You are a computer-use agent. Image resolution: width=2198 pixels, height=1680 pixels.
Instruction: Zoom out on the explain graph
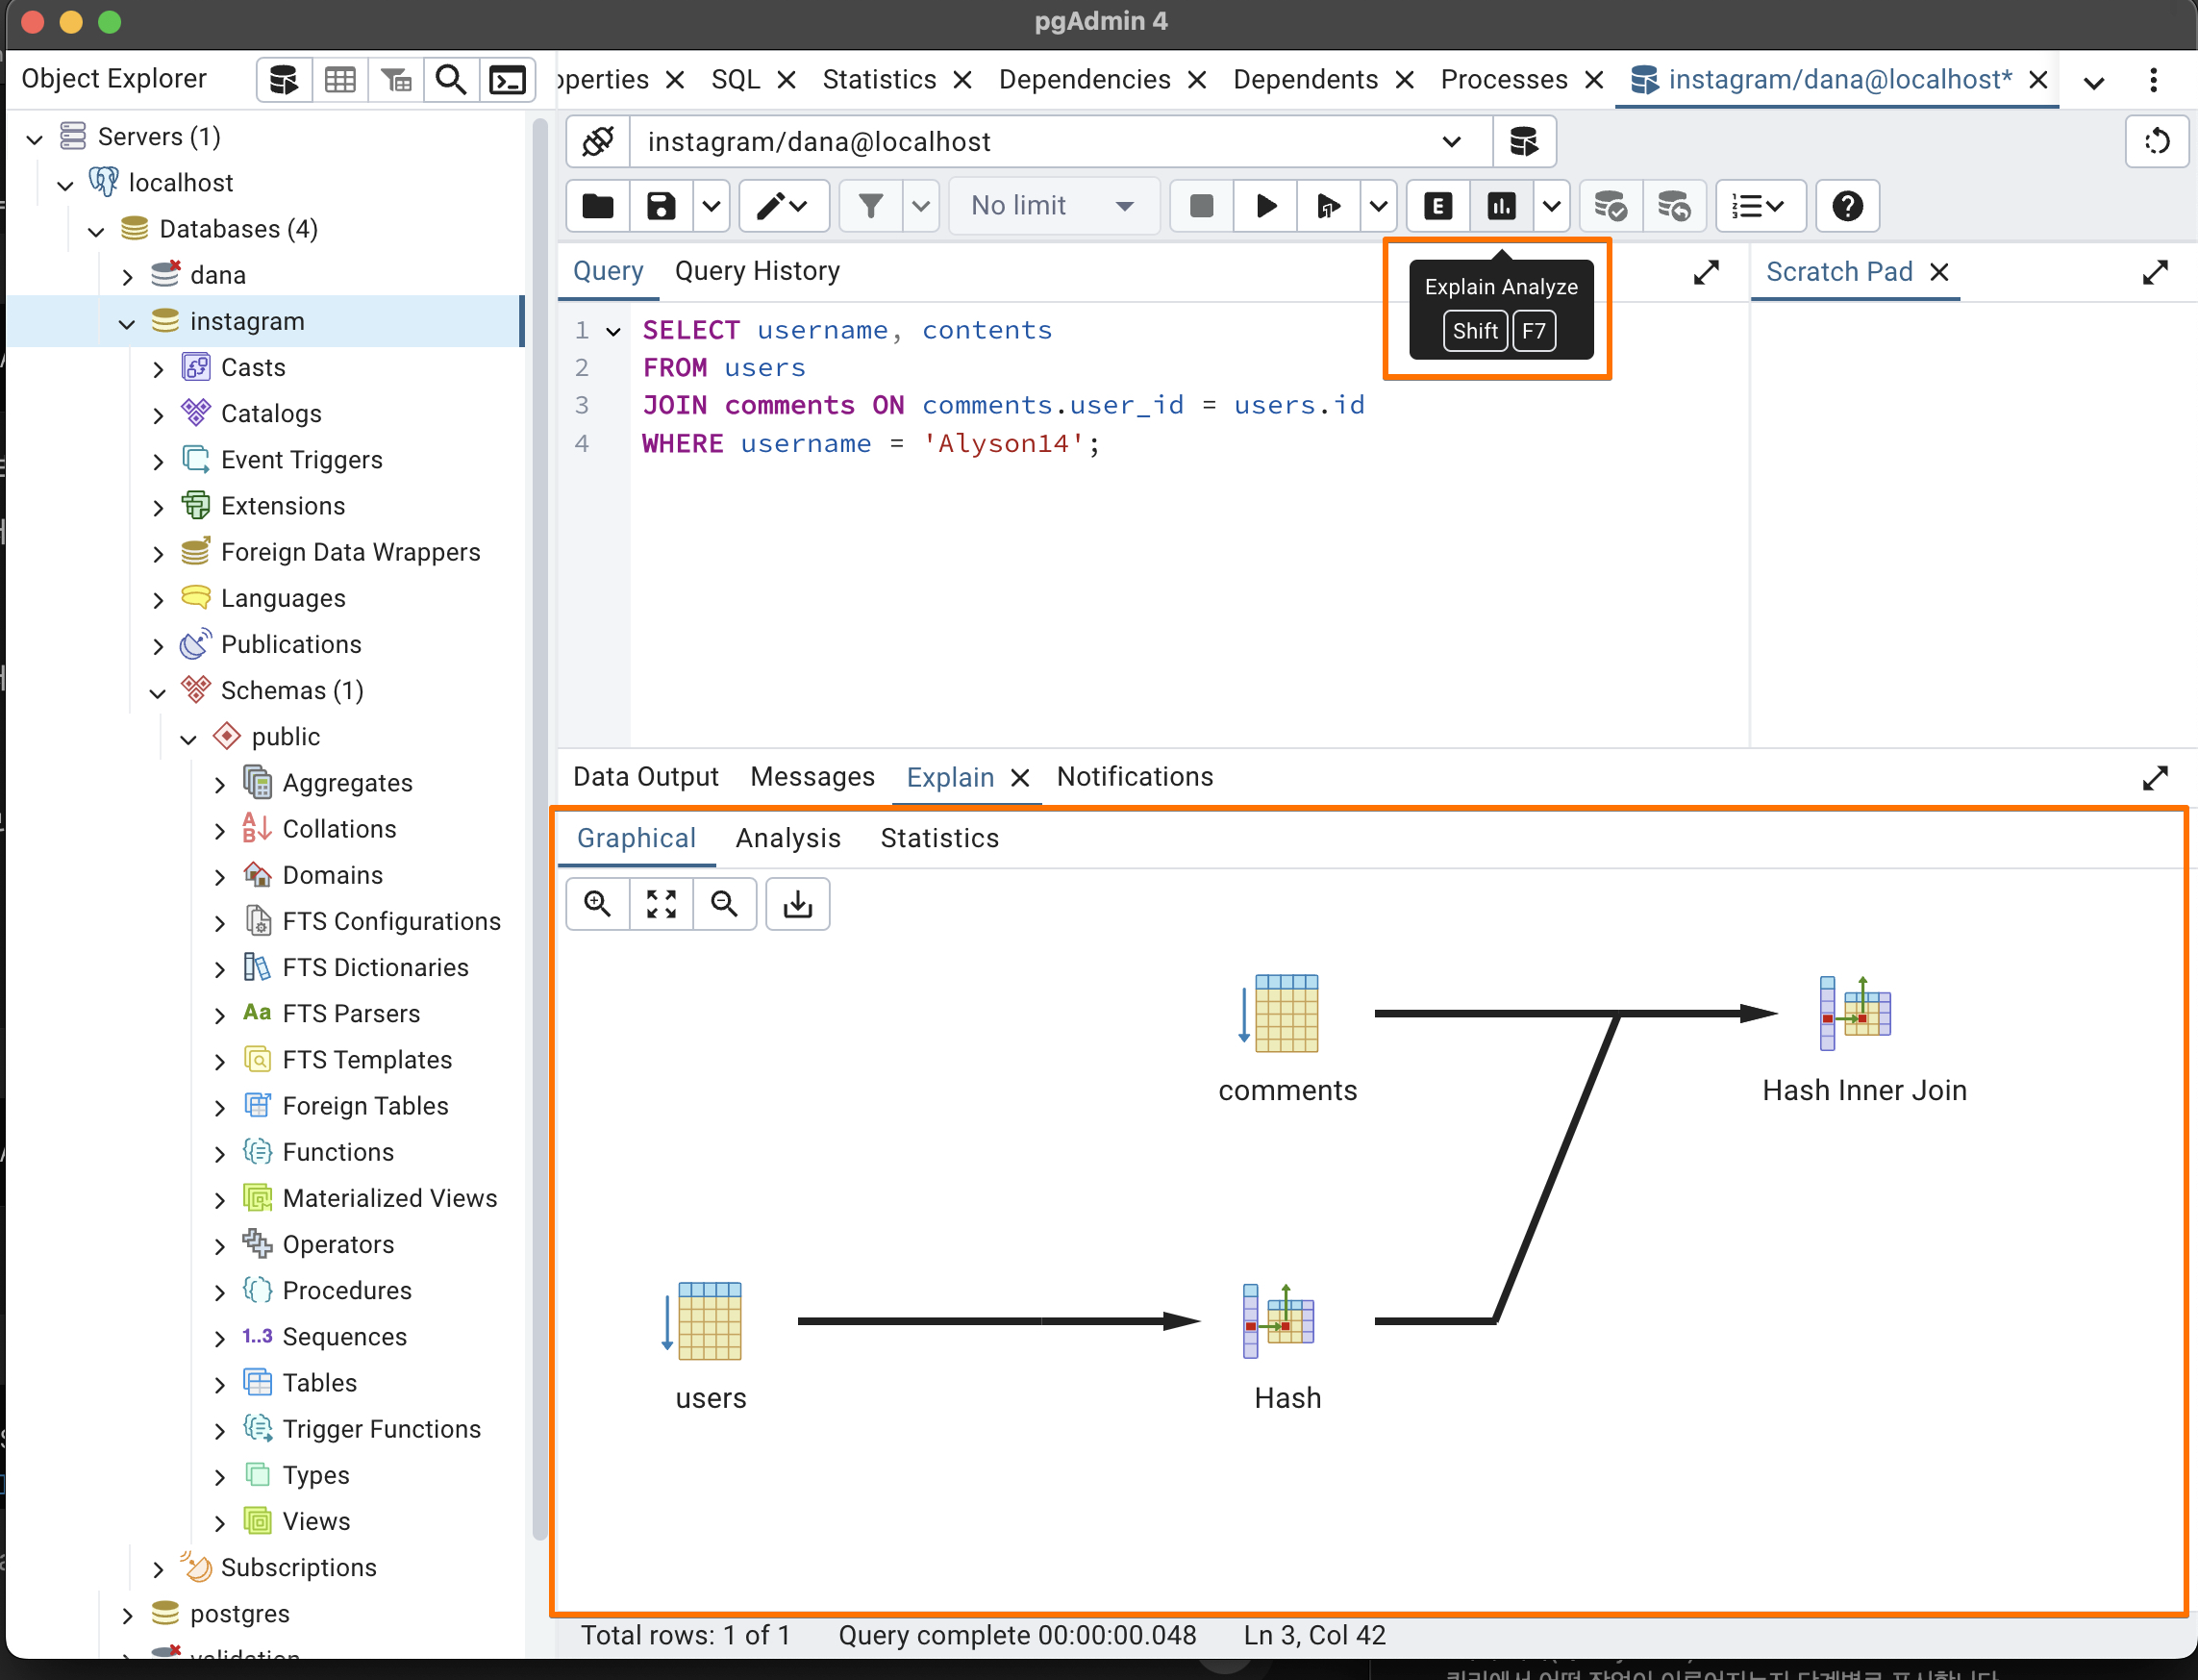pyautogui.click(x=724, y=904)
